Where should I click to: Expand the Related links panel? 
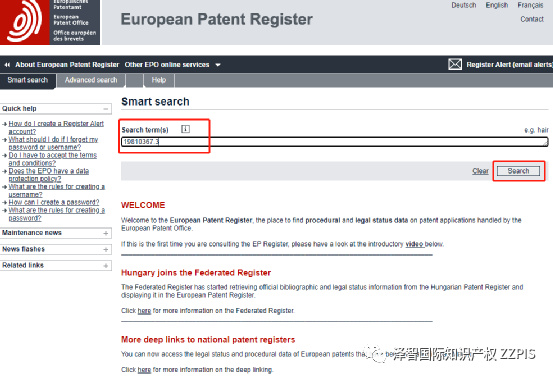coord(105,265)
